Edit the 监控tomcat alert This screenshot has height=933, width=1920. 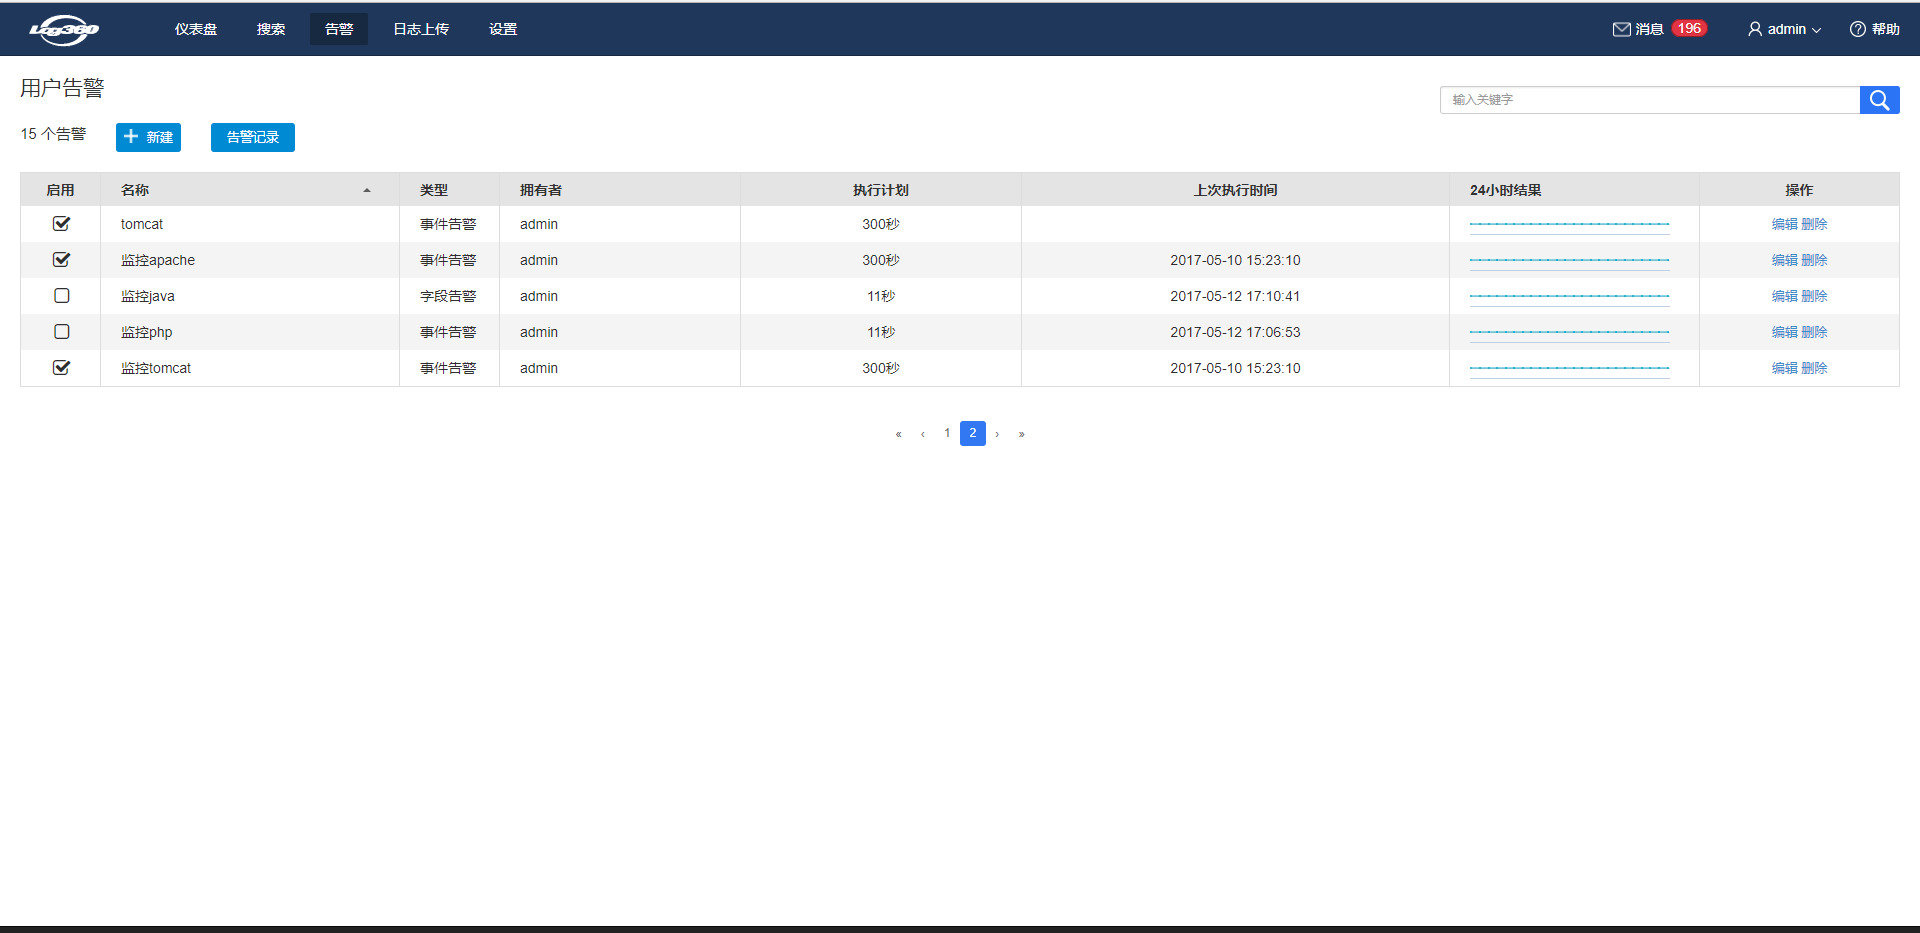pyautogui.click(x=1785, y=368)
